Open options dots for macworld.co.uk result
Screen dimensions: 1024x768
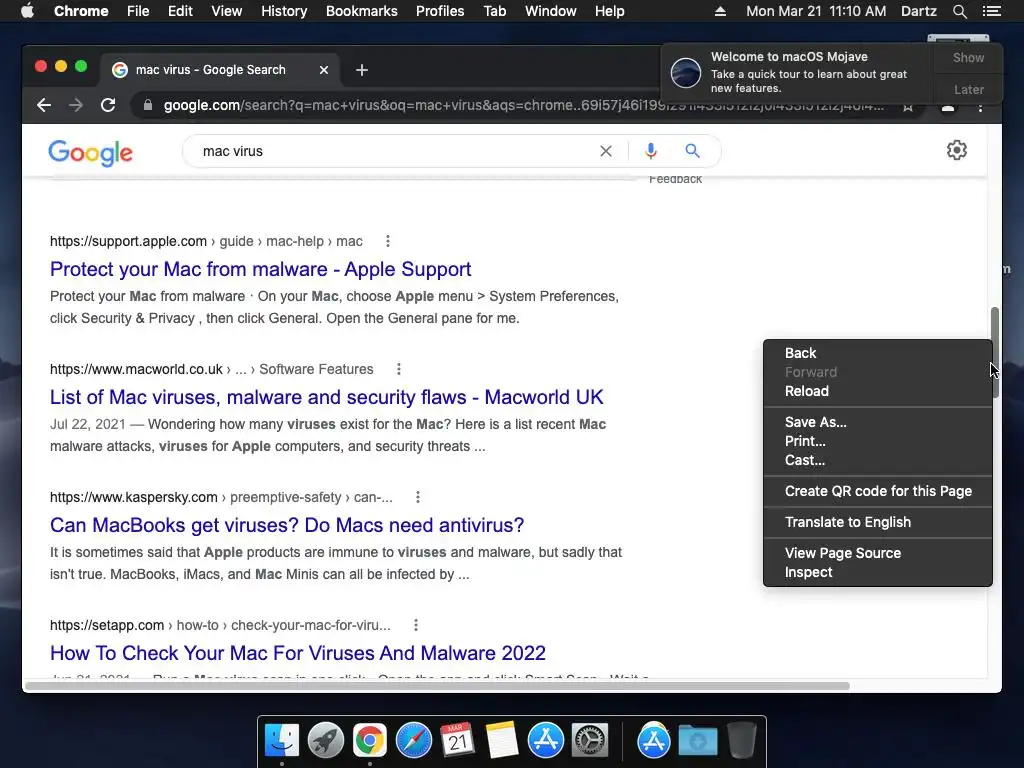(399, 369)
